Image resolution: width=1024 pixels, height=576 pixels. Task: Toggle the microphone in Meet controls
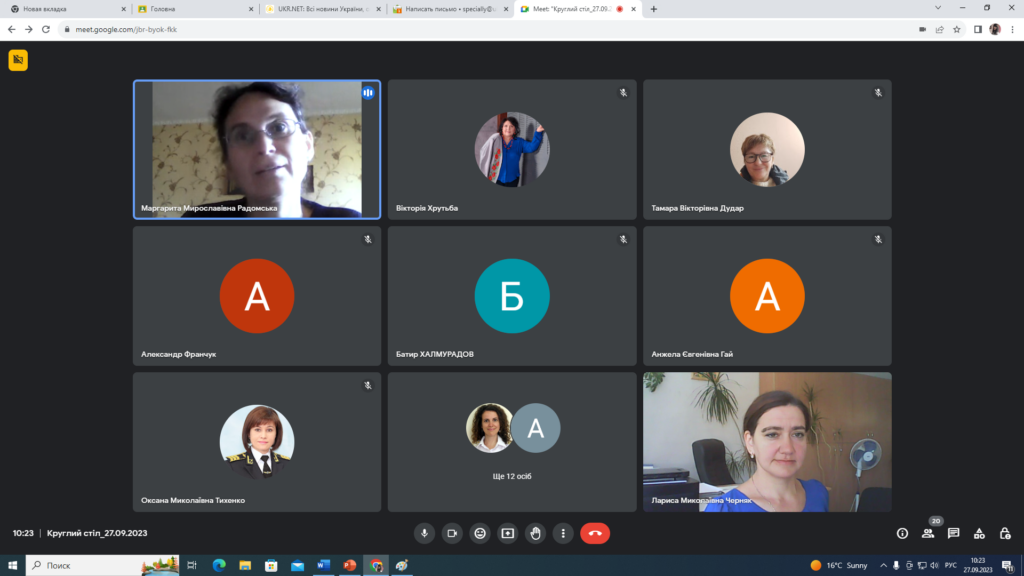424,533
